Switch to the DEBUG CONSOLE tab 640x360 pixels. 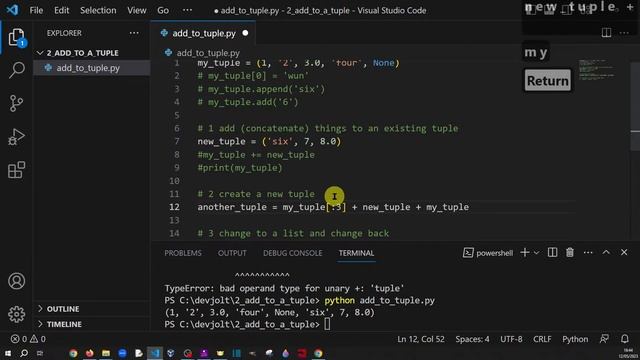(292, 253)
